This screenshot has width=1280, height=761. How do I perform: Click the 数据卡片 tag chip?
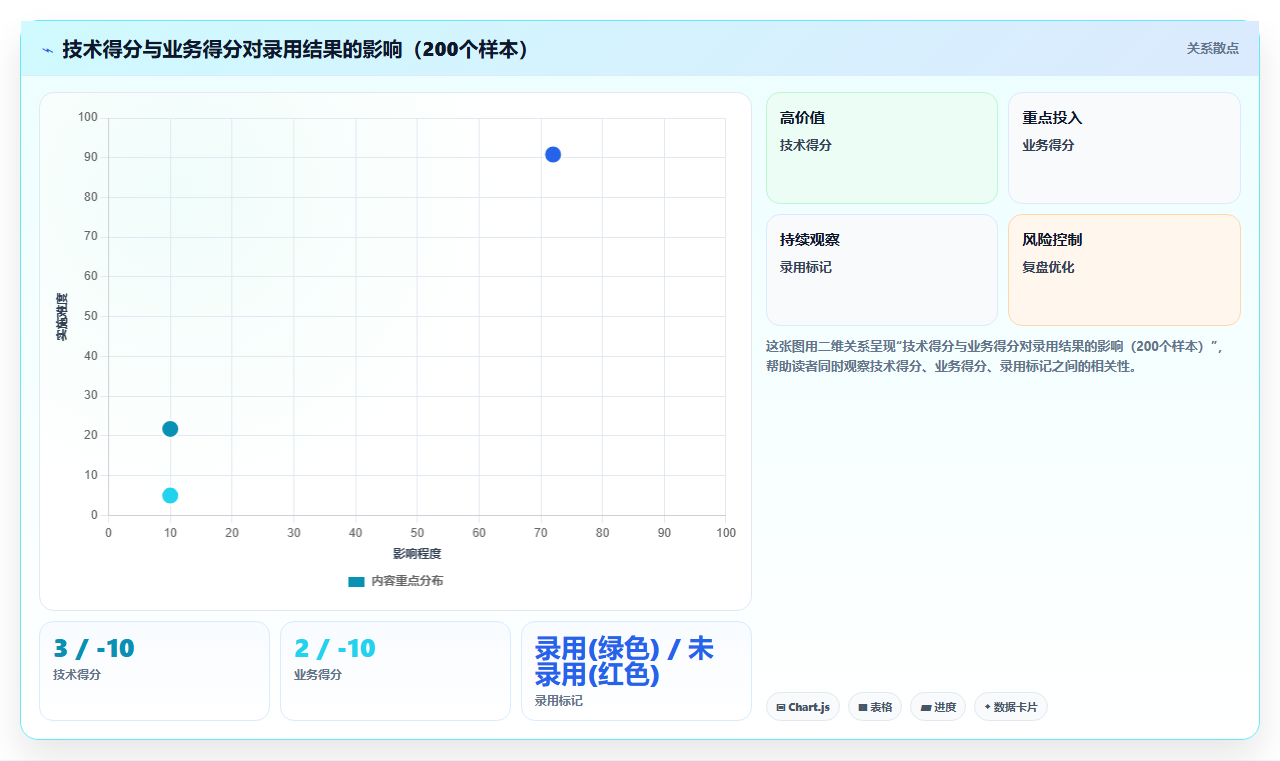coord(1010,707)
